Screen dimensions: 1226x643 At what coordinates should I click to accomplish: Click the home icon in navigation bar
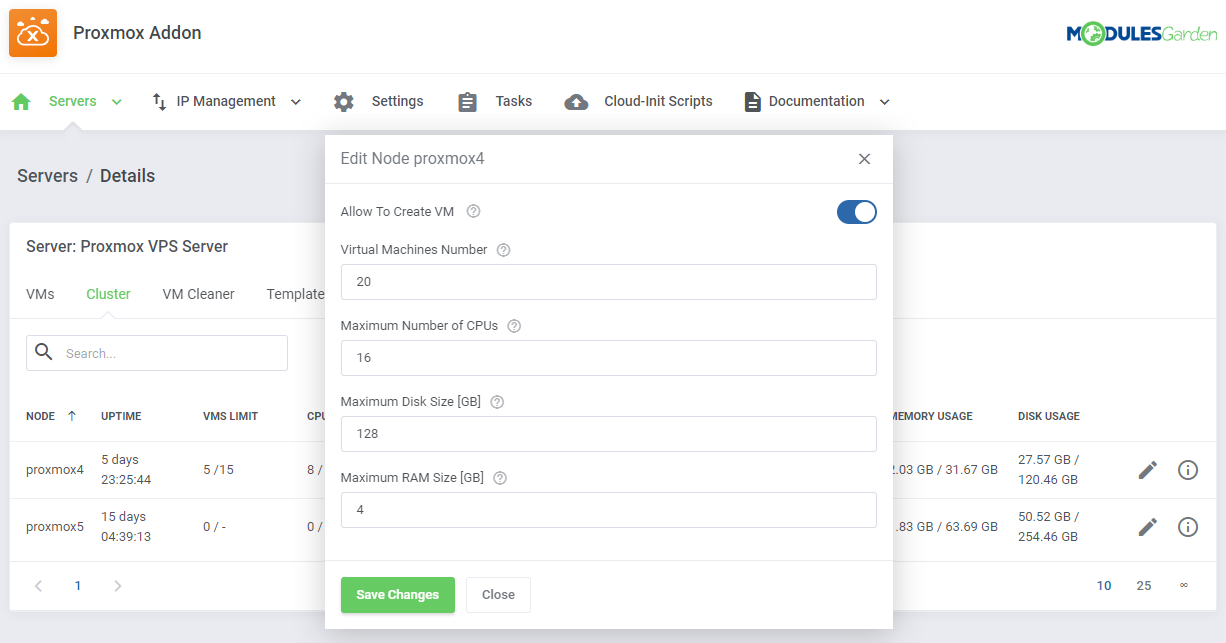click(x=21, y=102)
